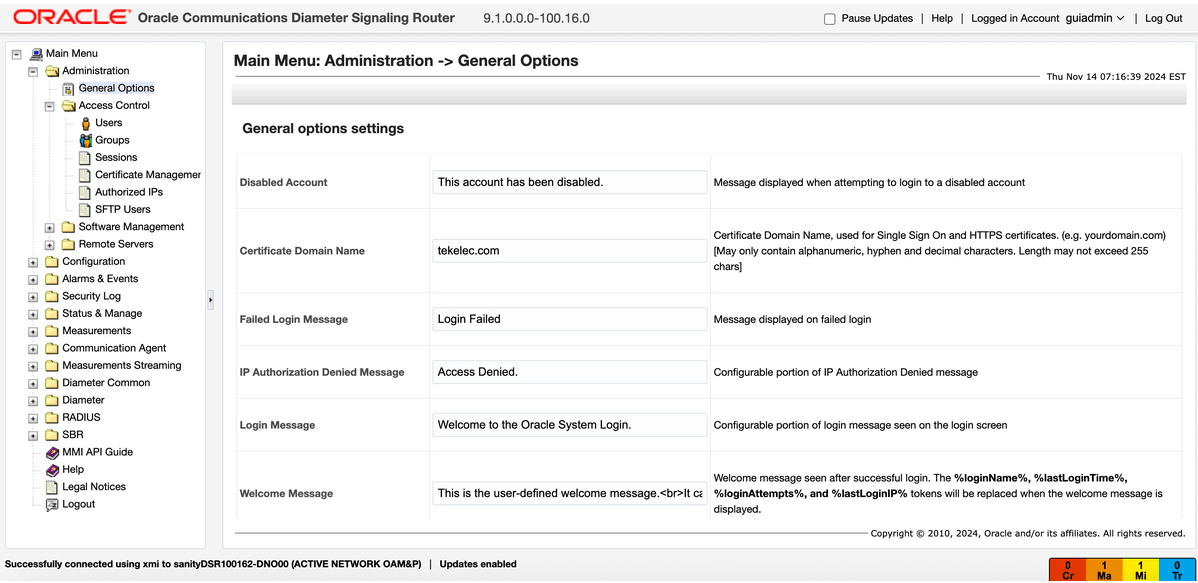
Task: Click the Diameter Common folder icon
Action: (51, 383)
